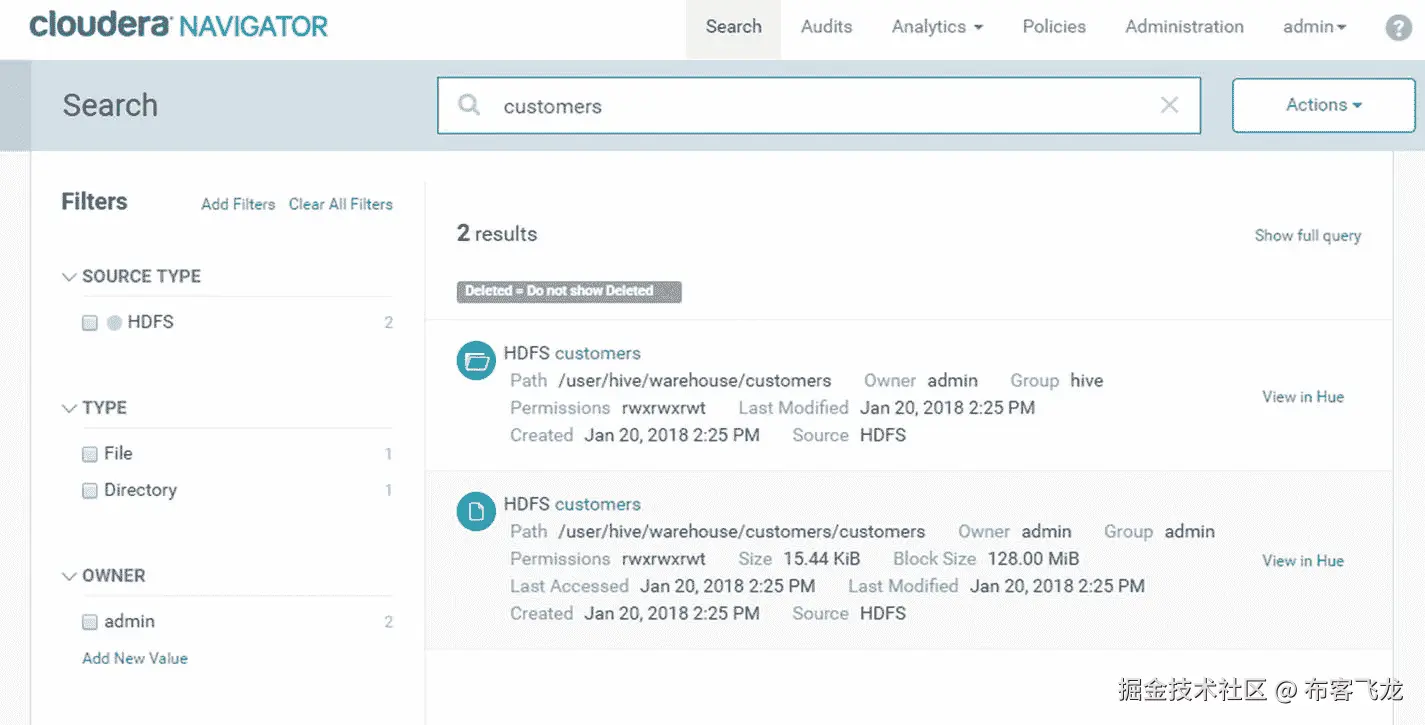Click the Search page title
Image resolution: width=1425 pixels, height=725 pixels.
(110, 105)
